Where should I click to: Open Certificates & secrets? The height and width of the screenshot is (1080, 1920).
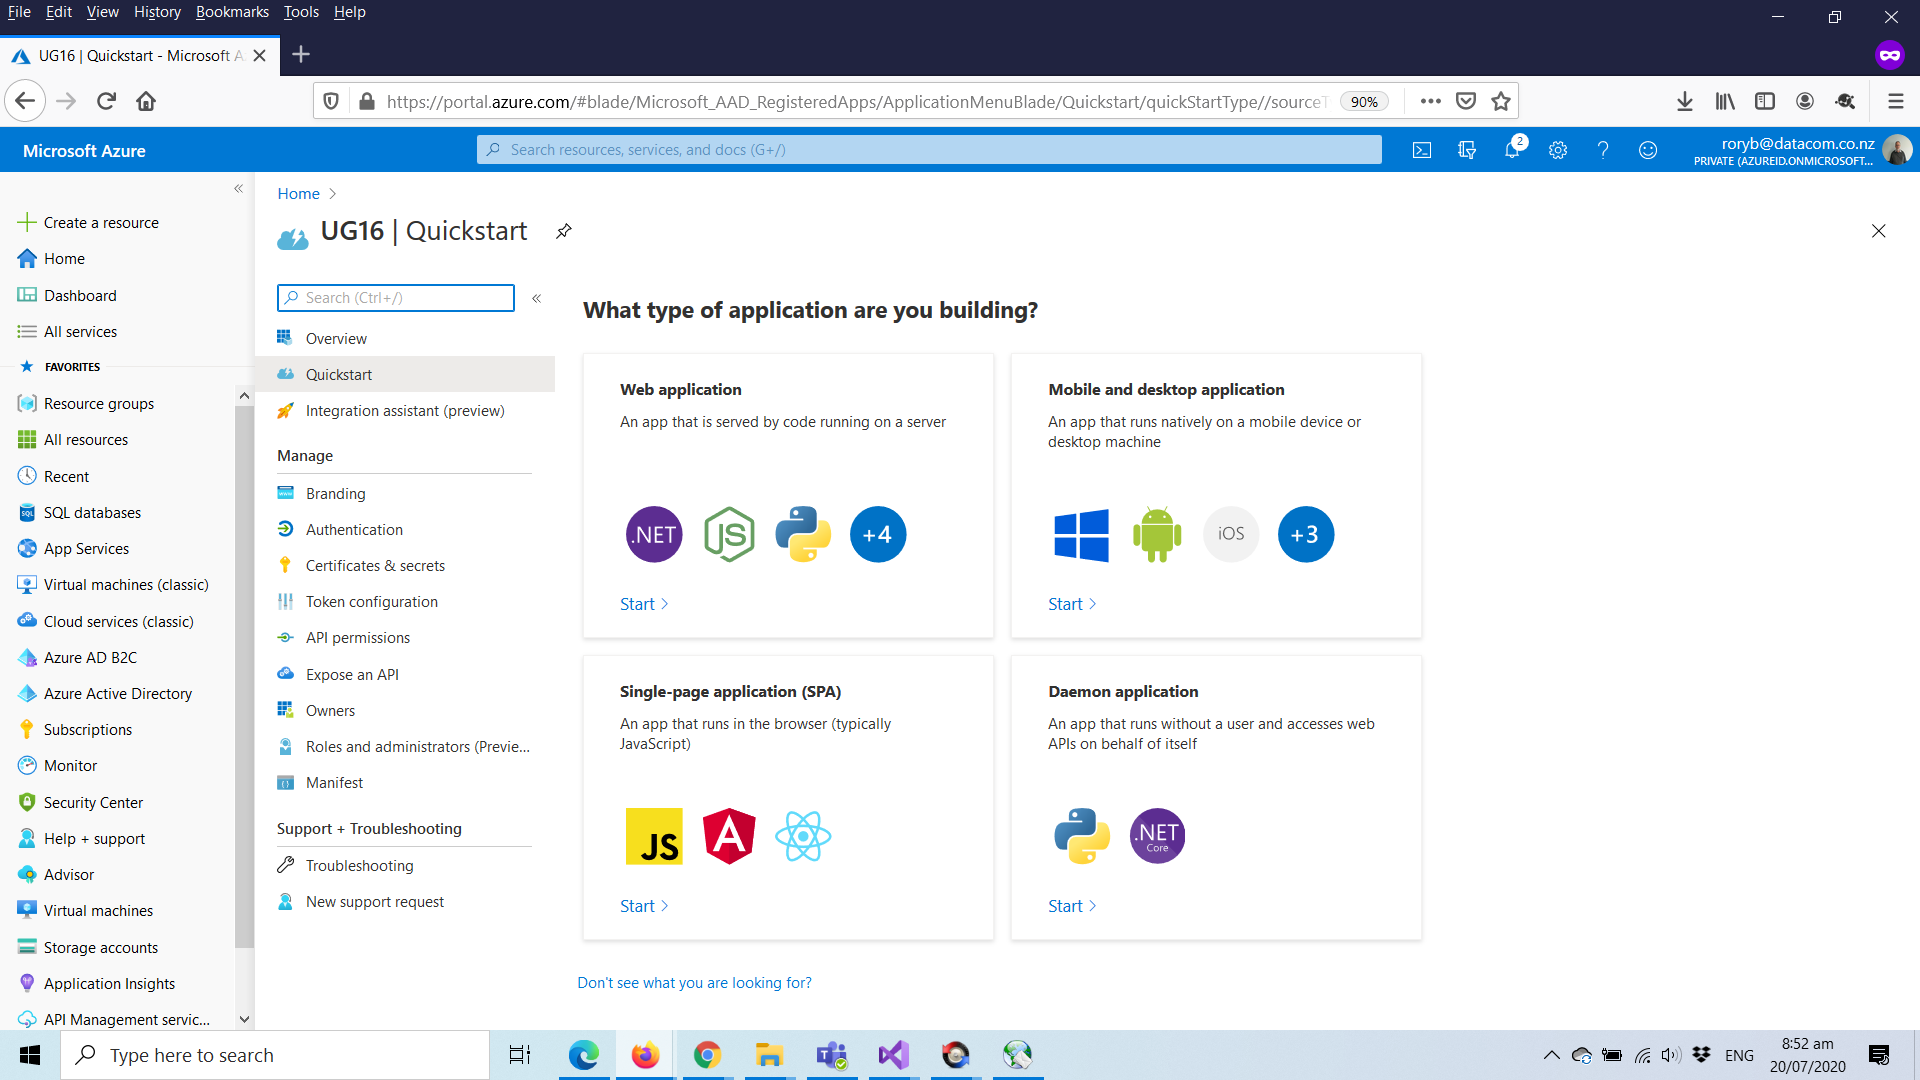pos(375,565)
